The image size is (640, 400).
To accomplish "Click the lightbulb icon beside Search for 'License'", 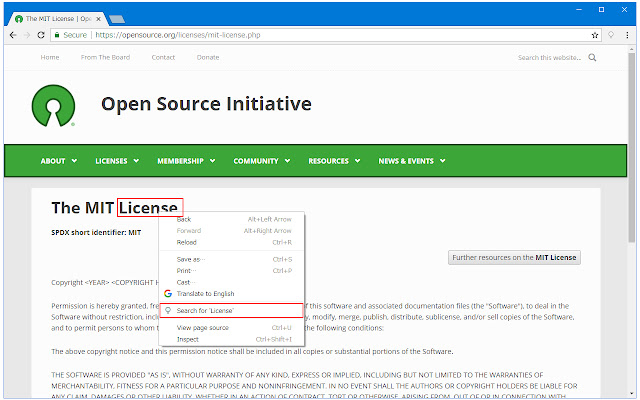I will [x=168, y=311].
